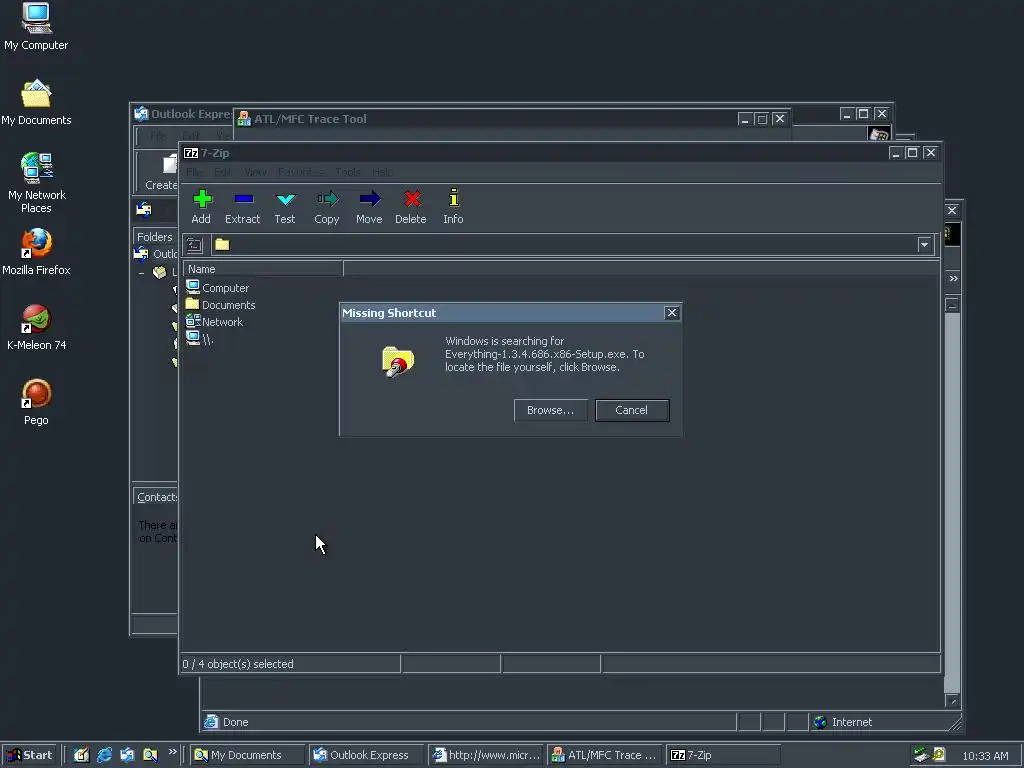Click the 7z icon in the 7-Zip title bar

(x=191, y=153)
